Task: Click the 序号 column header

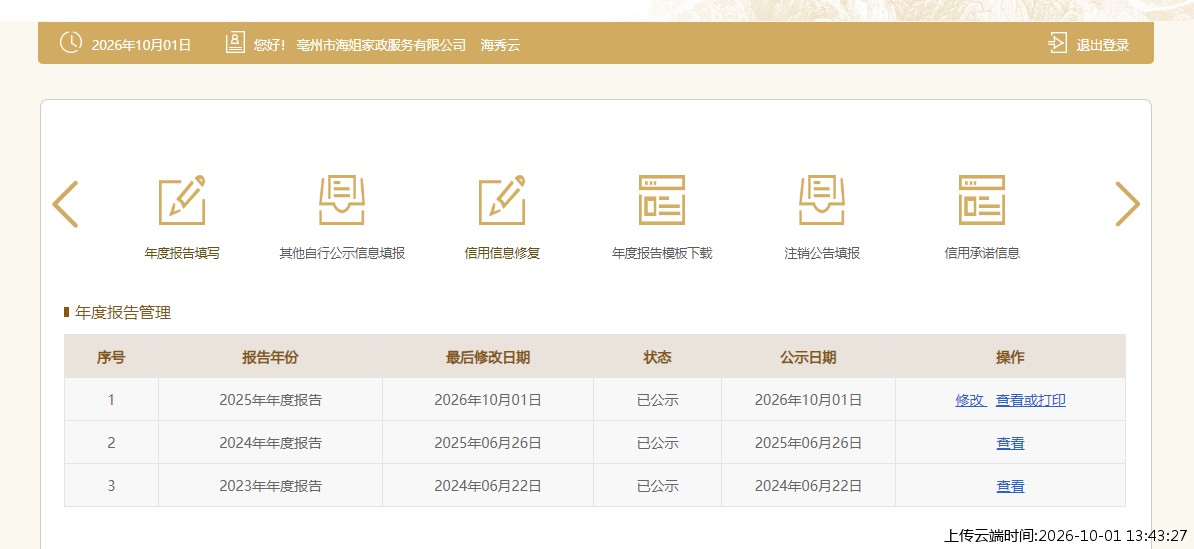Action: click(111, 357)
